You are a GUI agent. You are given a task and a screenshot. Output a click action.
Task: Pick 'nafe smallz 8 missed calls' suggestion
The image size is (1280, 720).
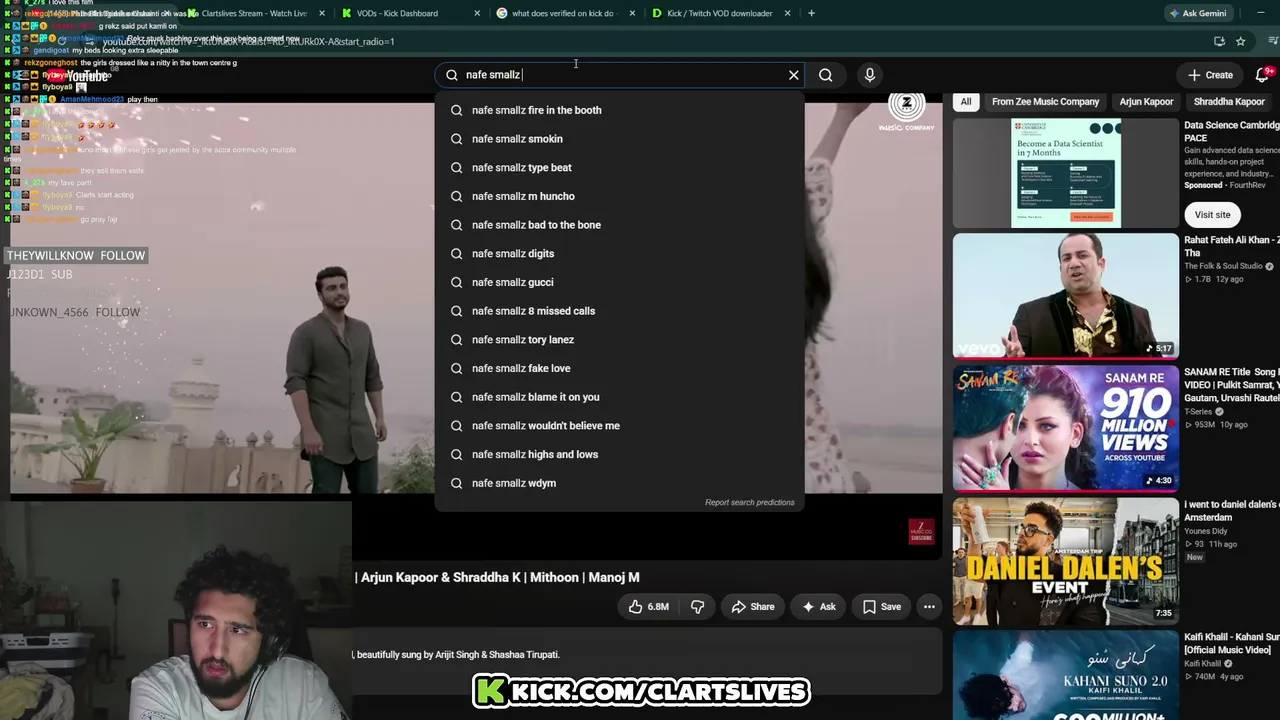coord(620,311)
